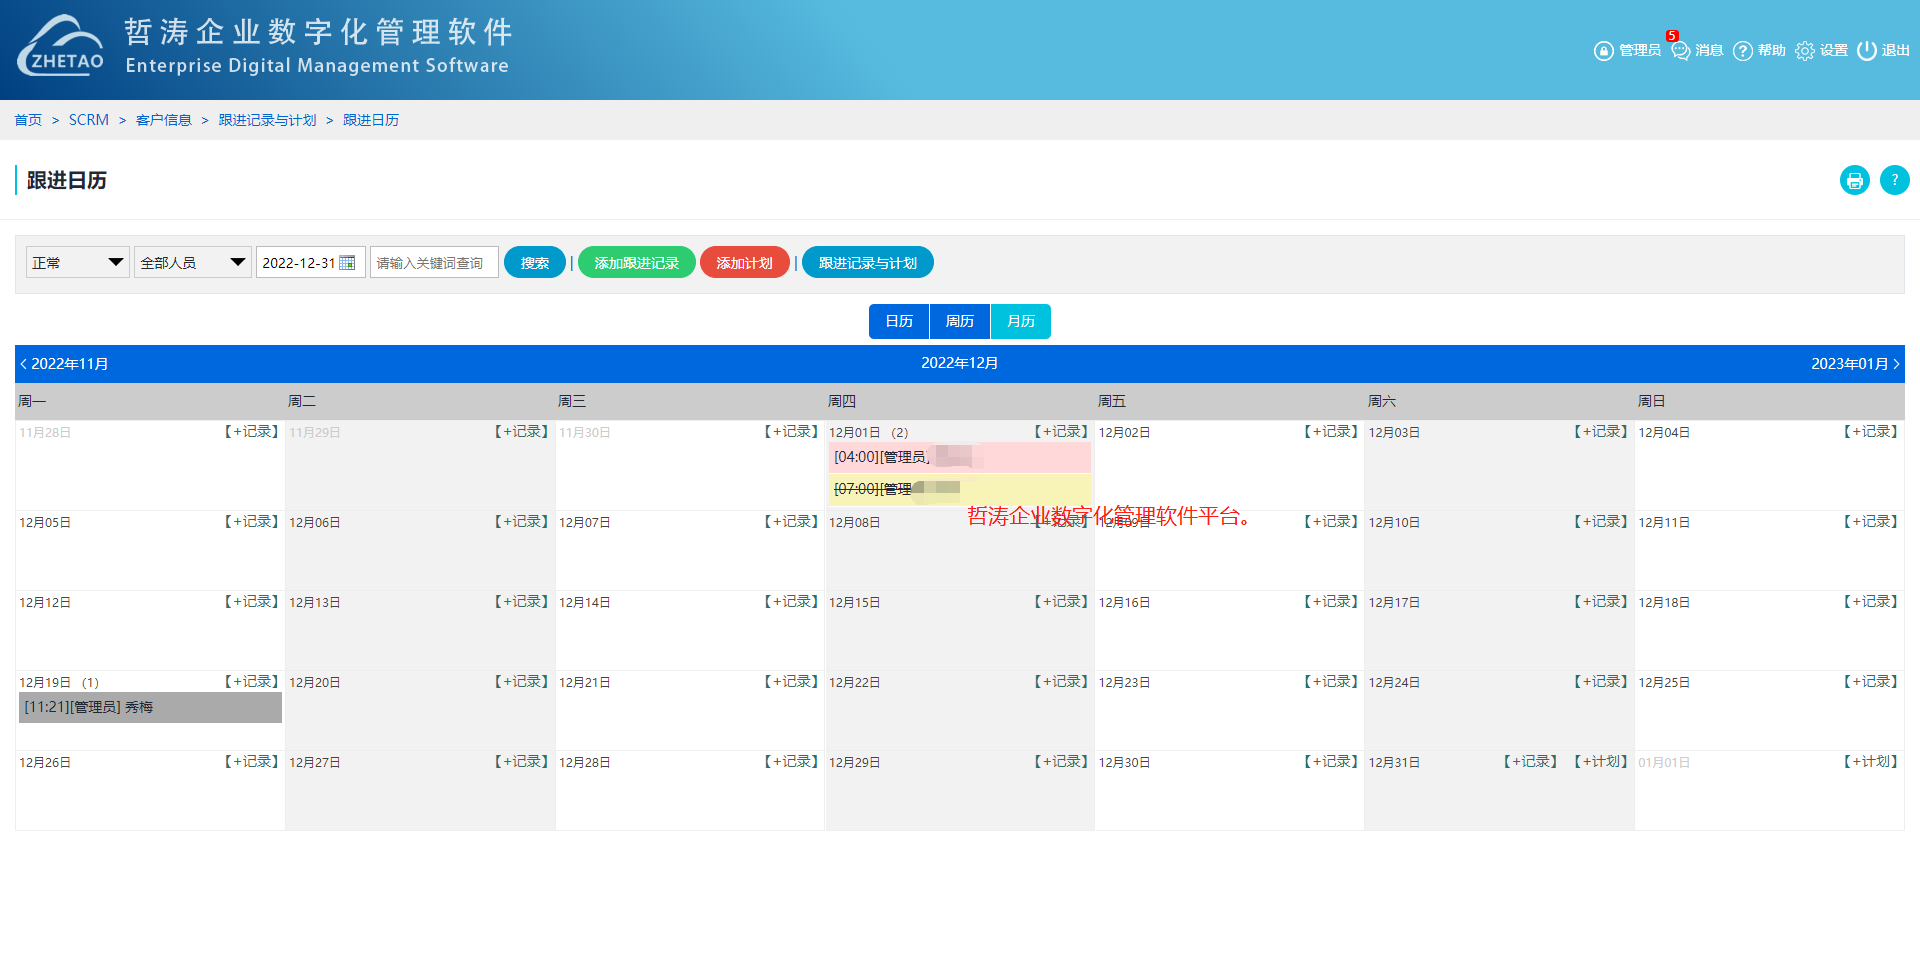Viewport: 1920px width, 969px height.
Task: Open the 11:21 管理员 秀梅 entry
Action: [x=150, y=707]
